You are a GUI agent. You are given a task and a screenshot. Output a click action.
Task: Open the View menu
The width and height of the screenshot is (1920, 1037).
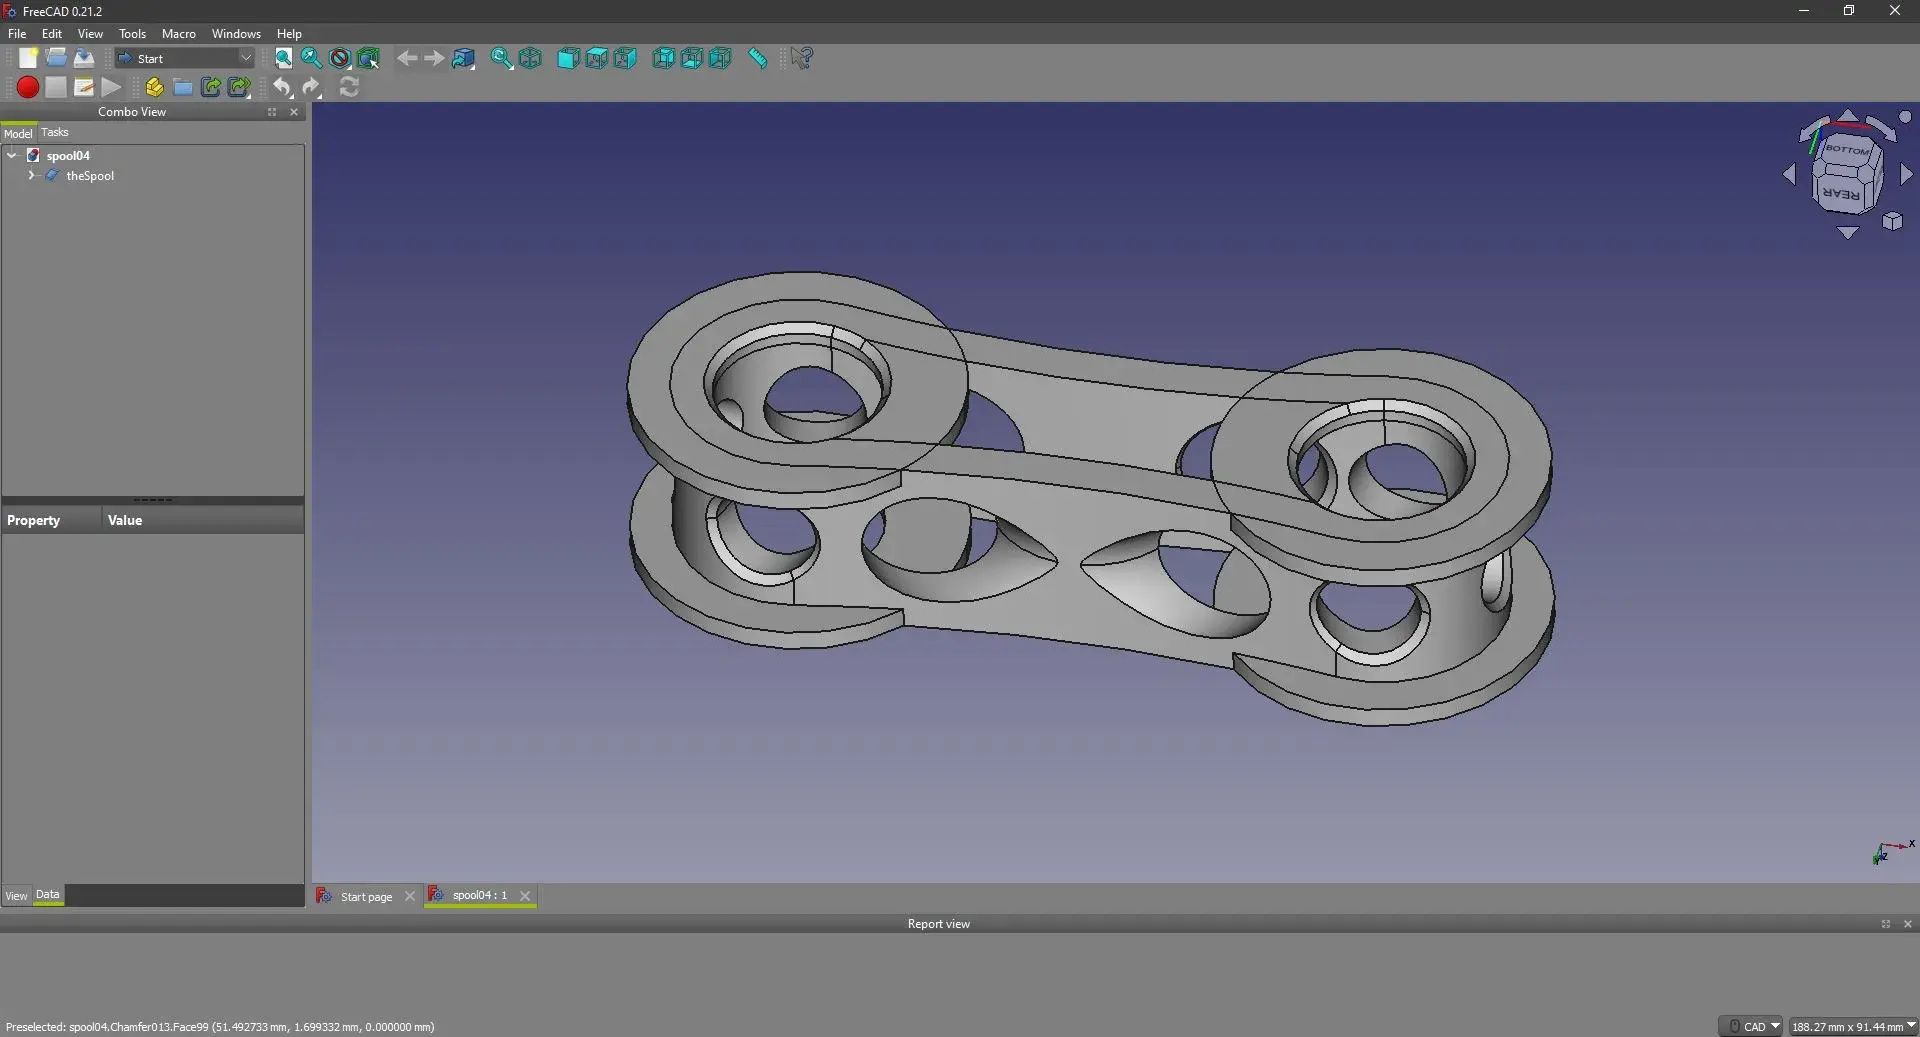tap(90, 33)
